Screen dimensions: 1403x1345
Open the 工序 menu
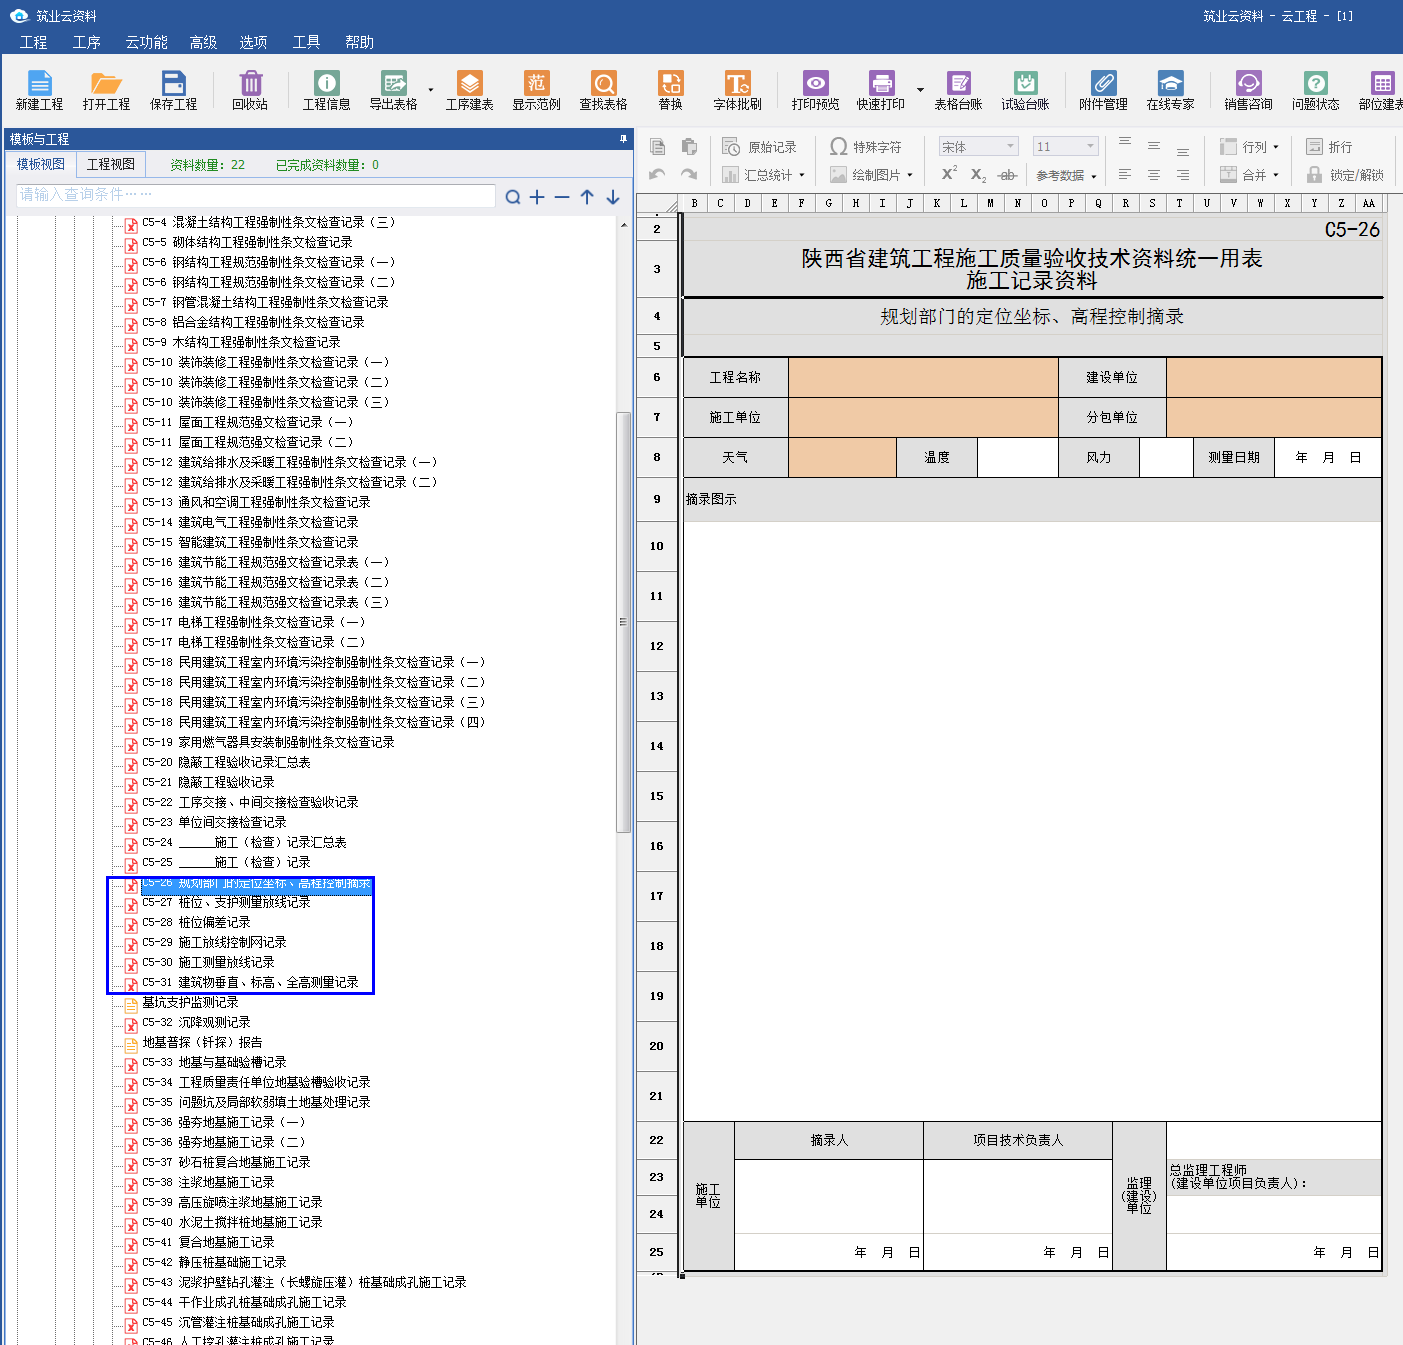[x=87, y=42]
